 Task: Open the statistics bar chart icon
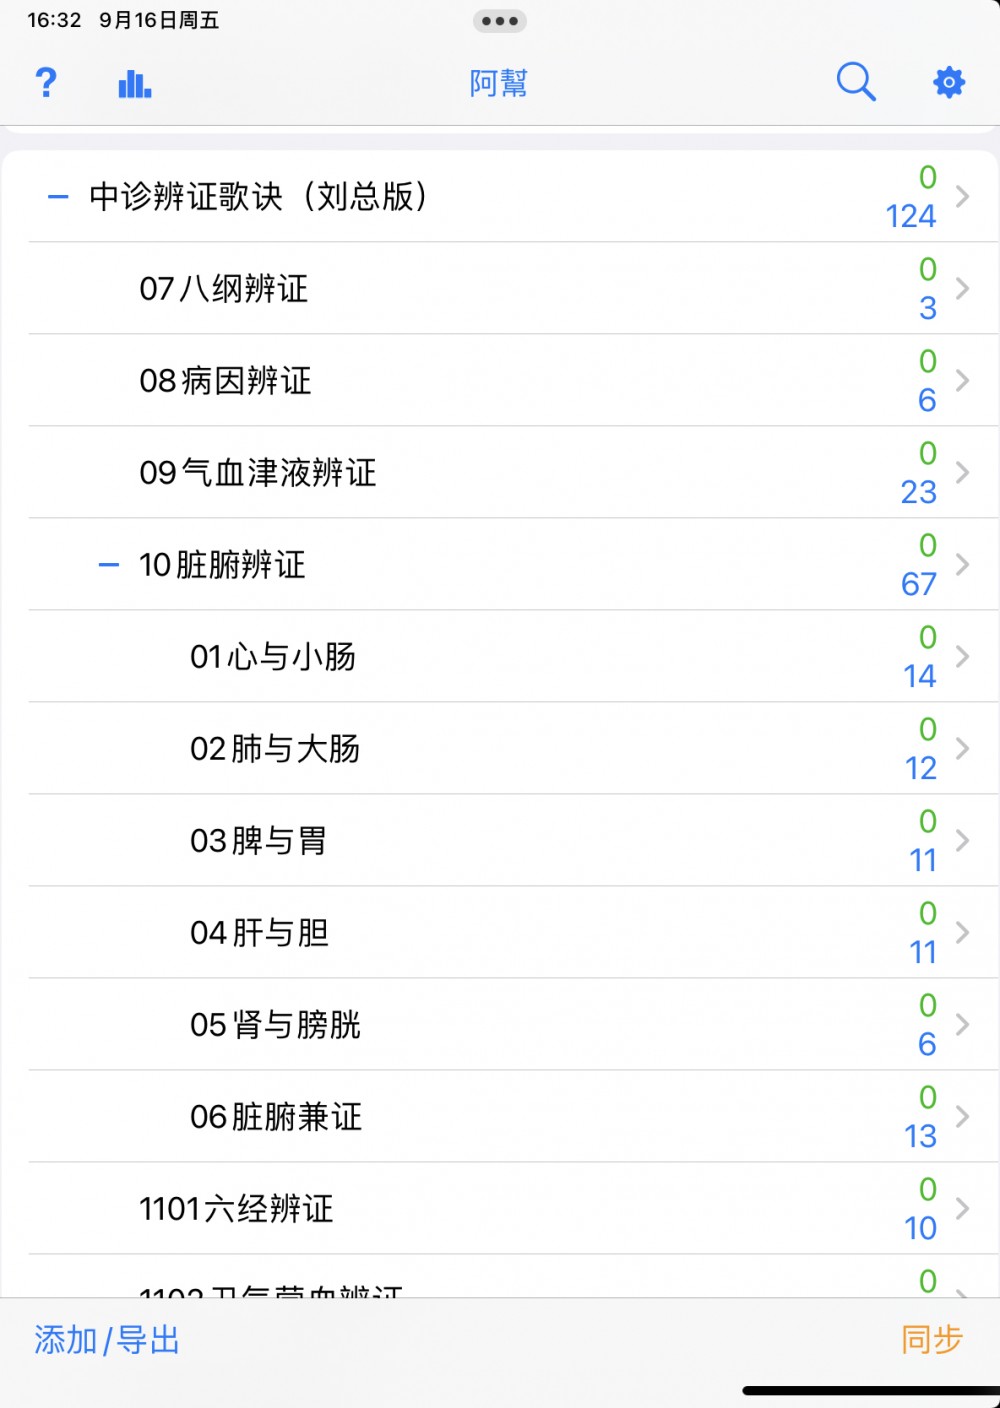(x=134, y=83)
